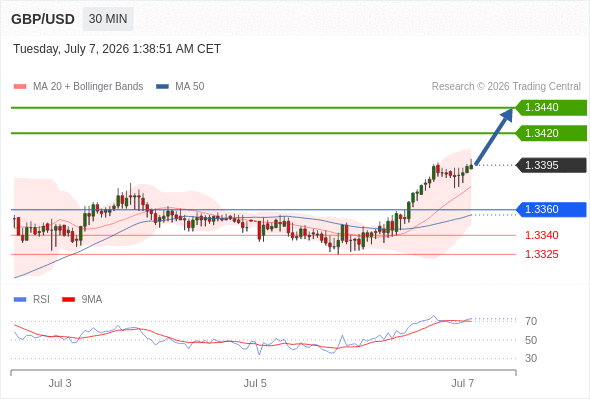Click the pink MA 20 legend swatch
Screen dimensions: 590x400
(20, 87)
